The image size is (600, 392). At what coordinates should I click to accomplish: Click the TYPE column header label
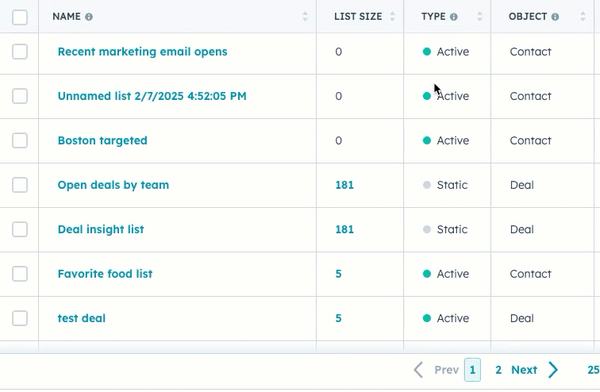click(x=434, y=16)
